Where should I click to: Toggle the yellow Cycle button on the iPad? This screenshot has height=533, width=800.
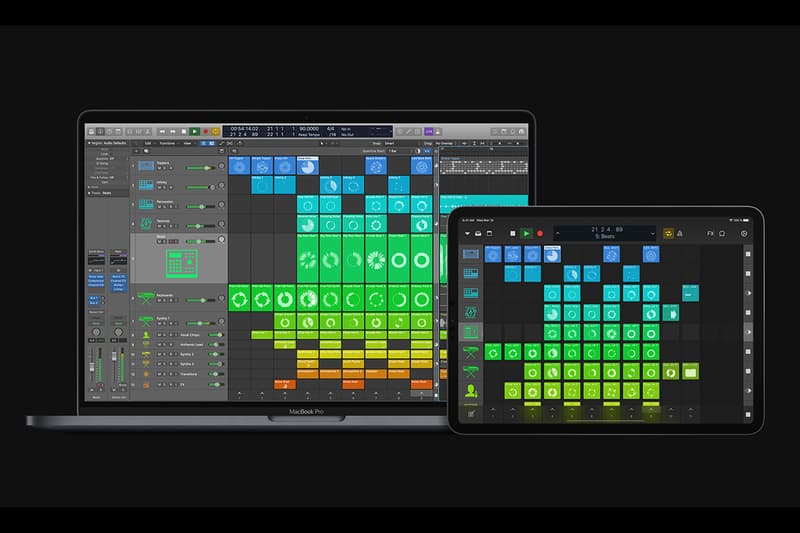click(x=667, y=233)
